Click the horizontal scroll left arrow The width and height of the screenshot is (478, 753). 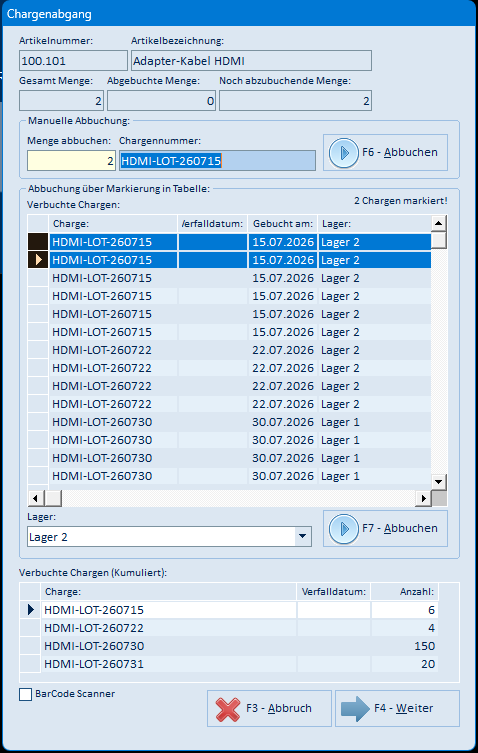35,498
